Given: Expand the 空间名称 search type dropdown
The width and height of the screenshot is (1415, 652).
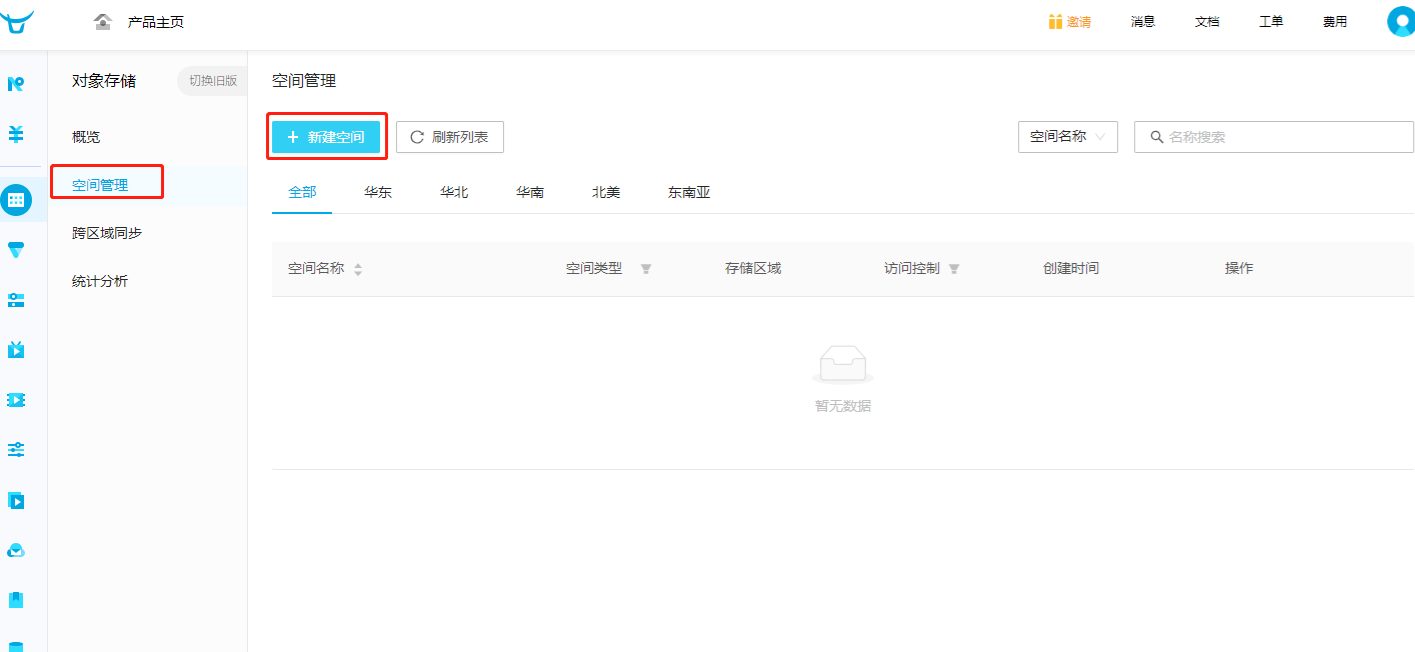Looking at the screenshot, I should click(1068, 137).
